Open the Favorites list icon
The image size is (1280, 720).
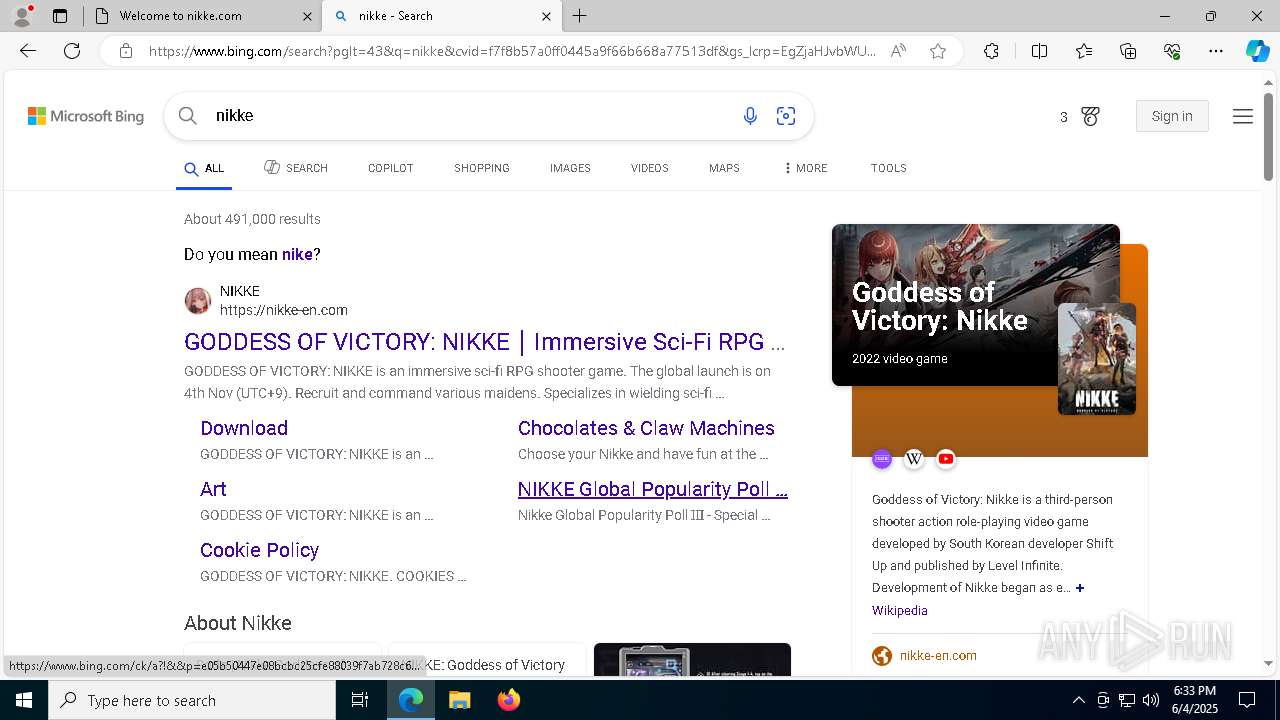(x=1084, y=51)
